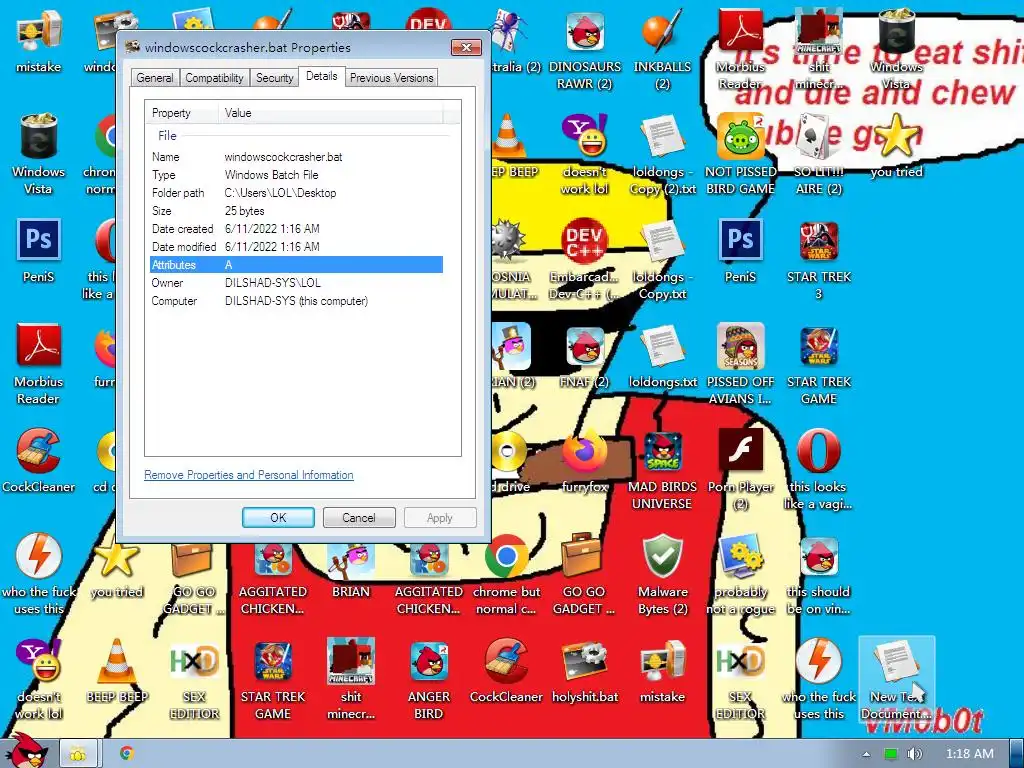Select the Type row 'Windows Batch File'

296,175
